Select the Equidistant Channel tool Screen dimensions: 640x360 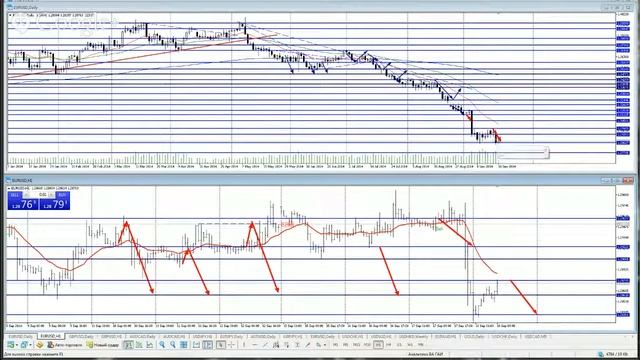[x=276, y=345]
